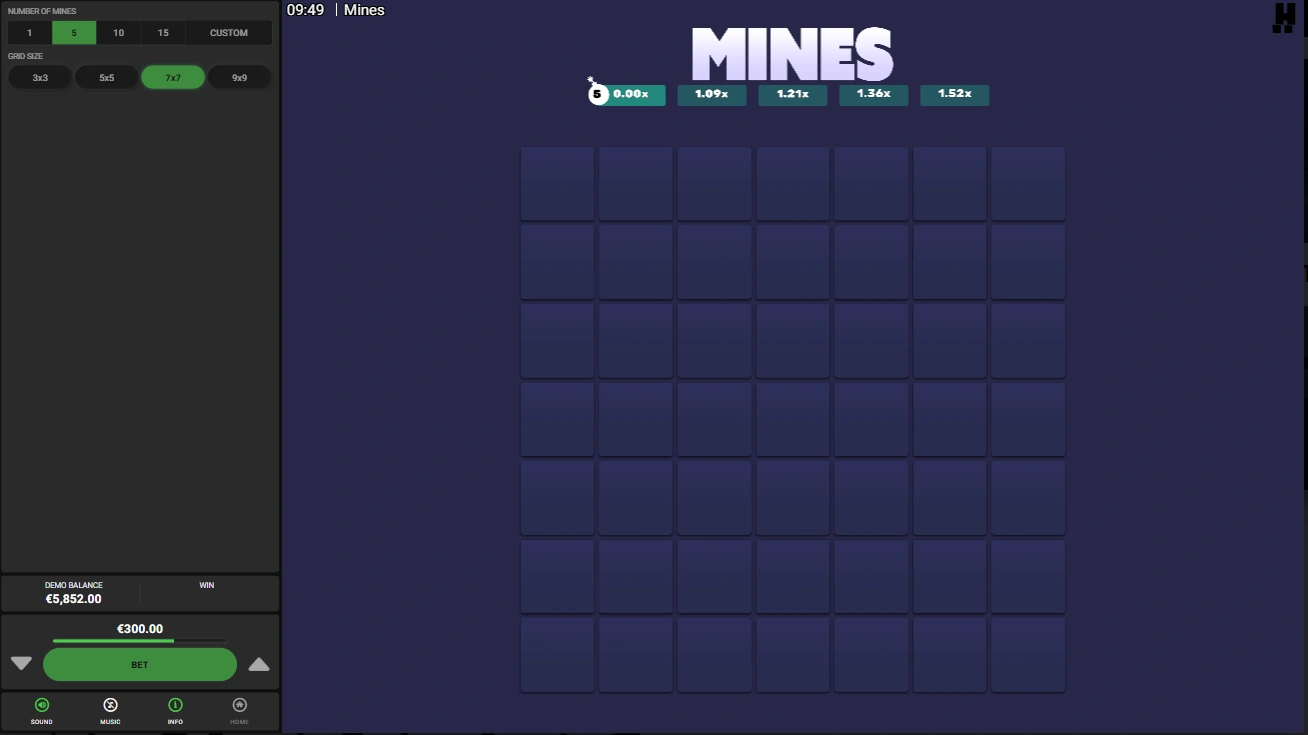Click the bet amount slider bar

(x=139, y=641)
